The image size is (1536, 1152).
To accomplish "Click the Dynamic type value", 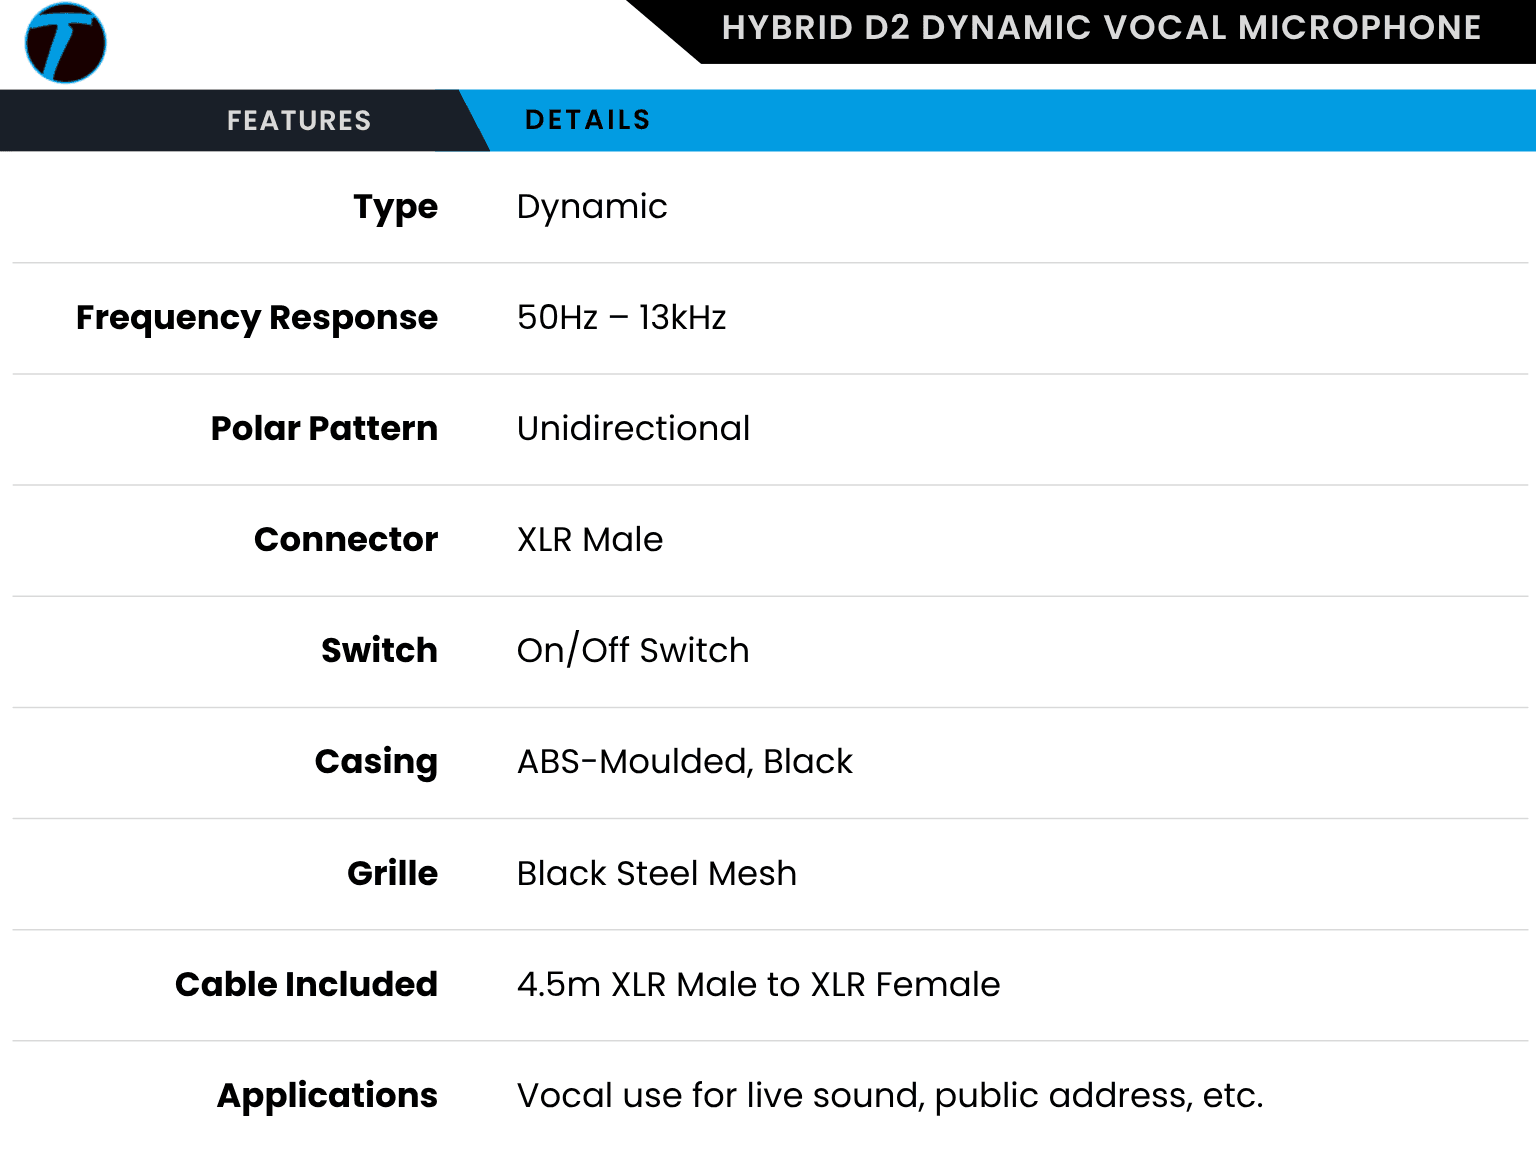I will click(x=592, y=207).
